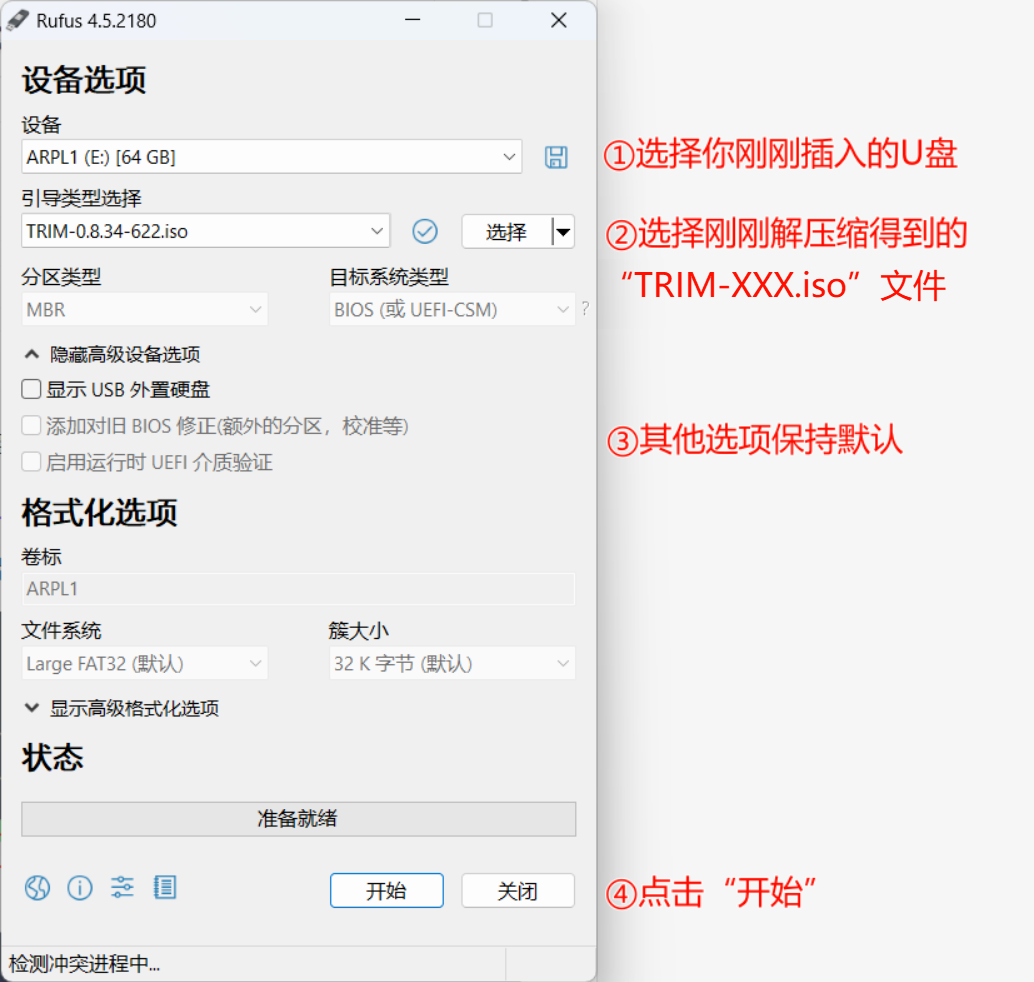Click the 准备就绪 progress bar
Screen dimensions: 1034x982
pyautogui.click(x=298, y=819)
